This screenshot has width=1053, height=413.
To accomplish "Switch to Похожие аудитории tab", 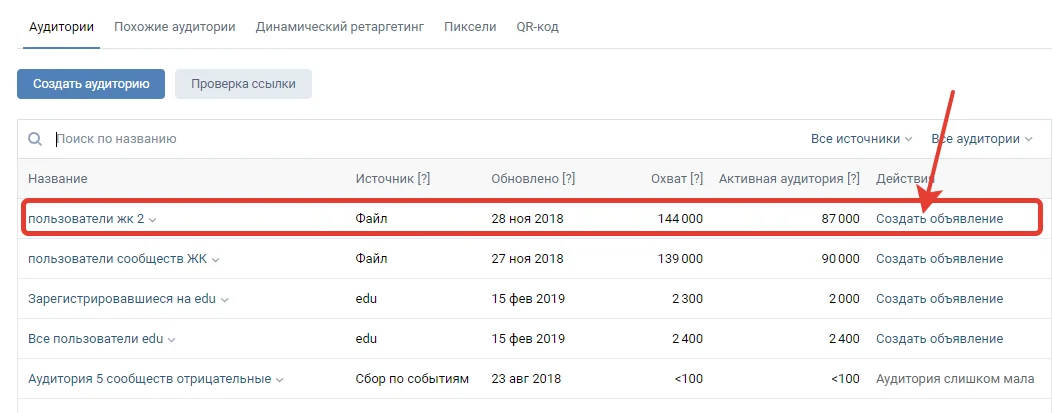I will pyautogui.click(x=175, y=28).
